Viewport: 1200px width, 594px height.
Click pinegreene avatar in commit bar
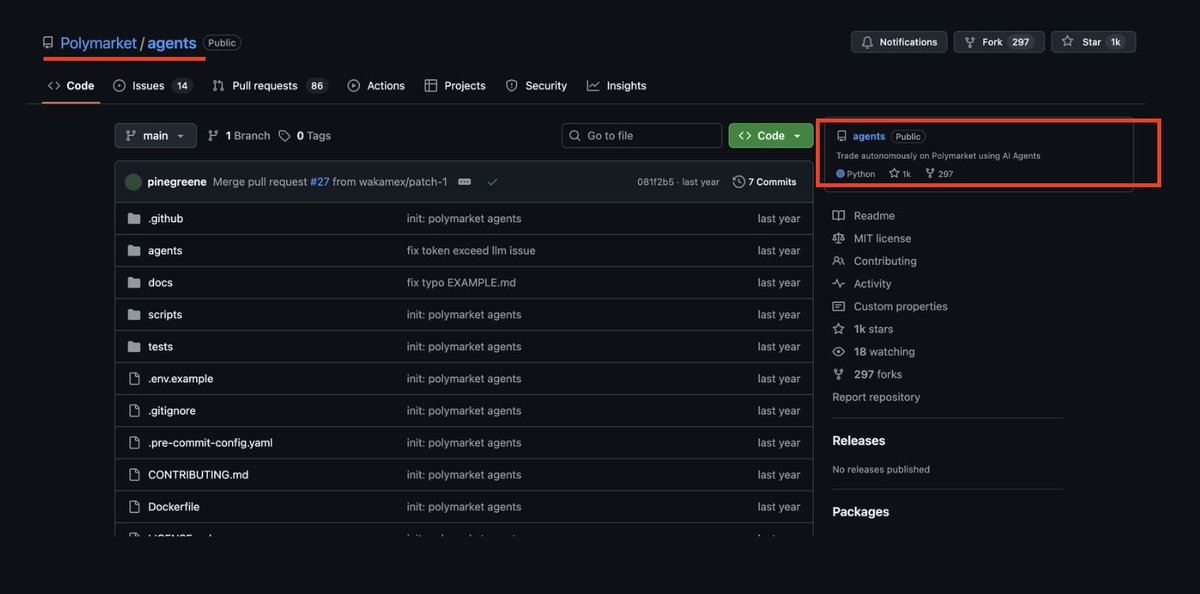[x=133, y=182]
